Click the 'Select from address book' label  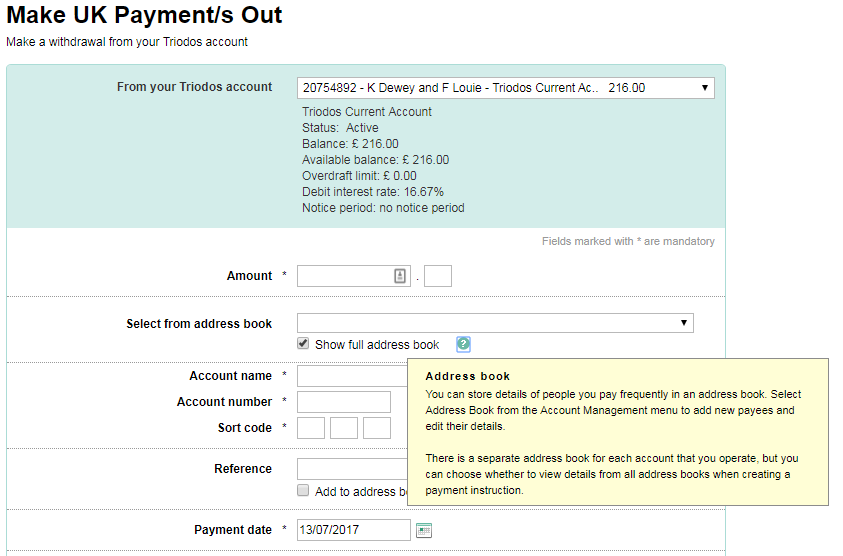click(x=199, y=324)
